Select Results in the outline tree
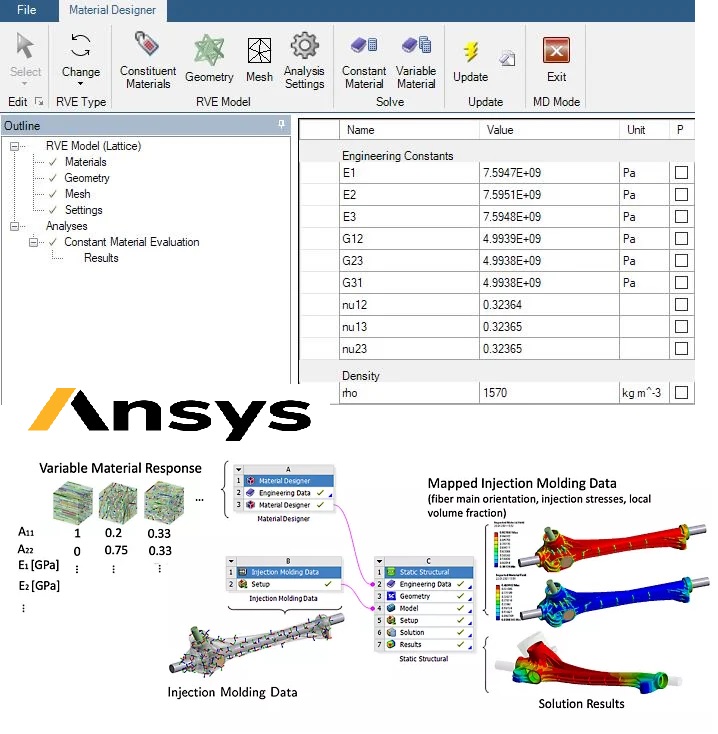This screenshot has height=734, width=718. tap(101, 258)
